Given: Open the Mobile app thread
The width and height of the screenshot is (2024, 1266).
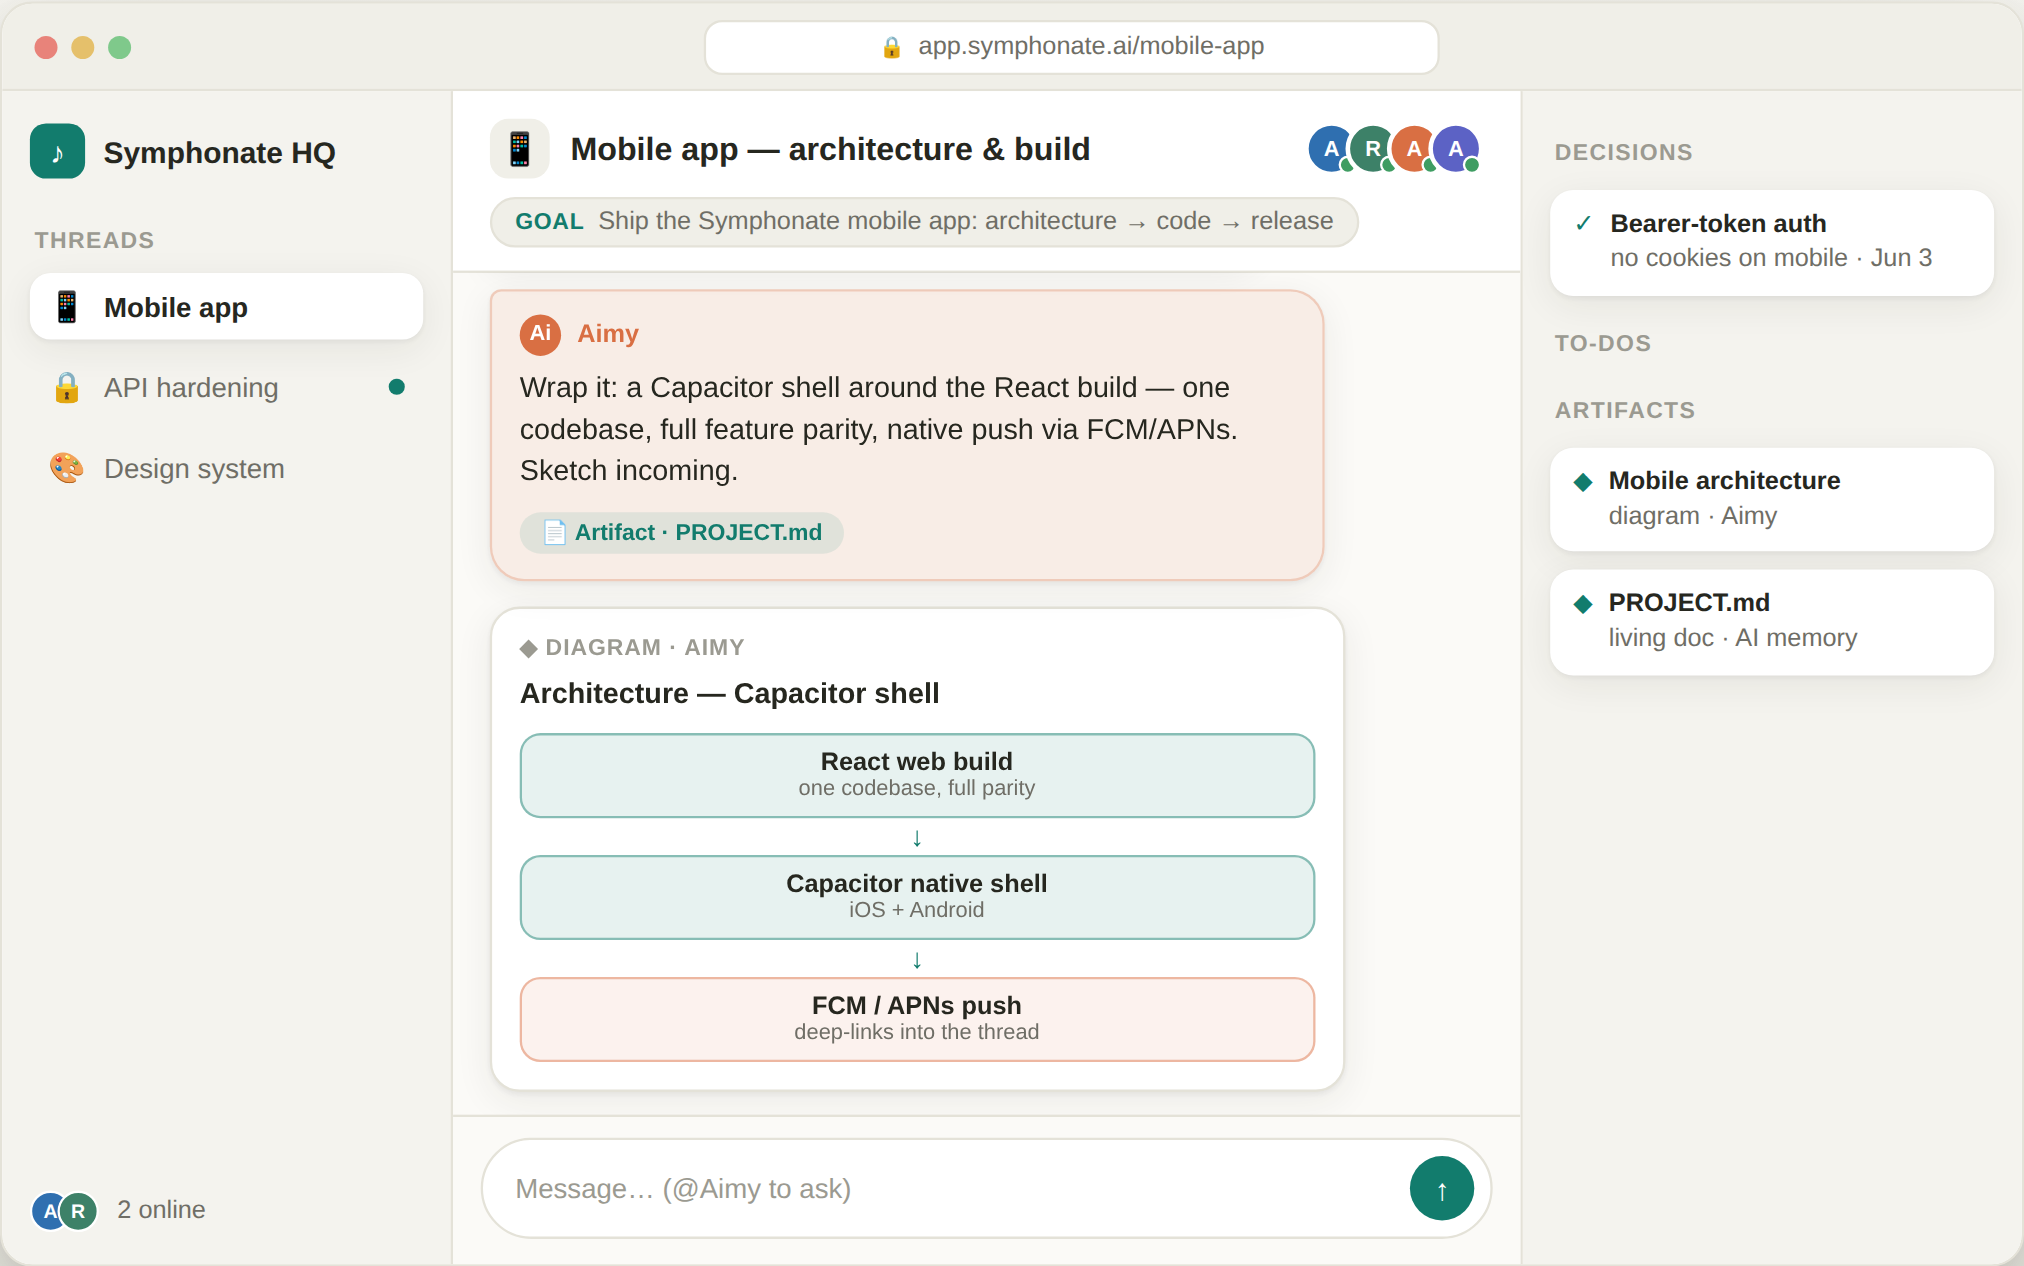Looking at the screenshot, I should (226, 307).
